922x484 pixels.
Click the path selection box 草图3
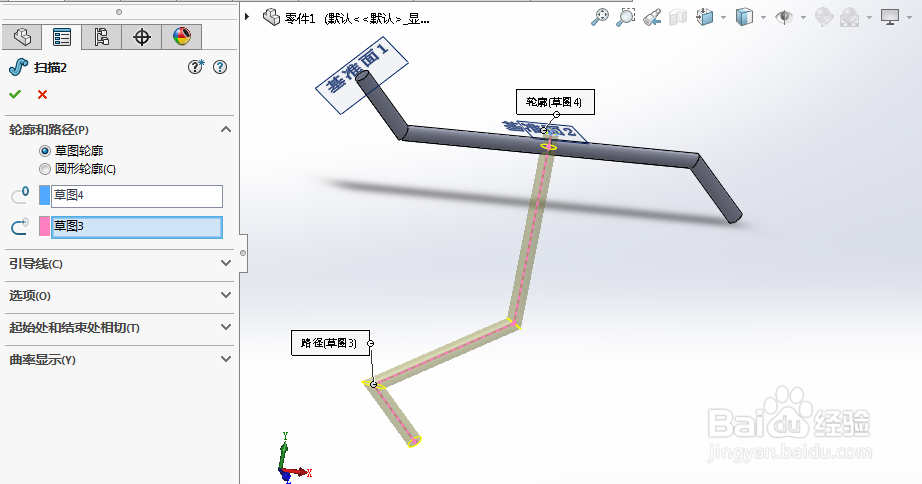pos(137,227)
